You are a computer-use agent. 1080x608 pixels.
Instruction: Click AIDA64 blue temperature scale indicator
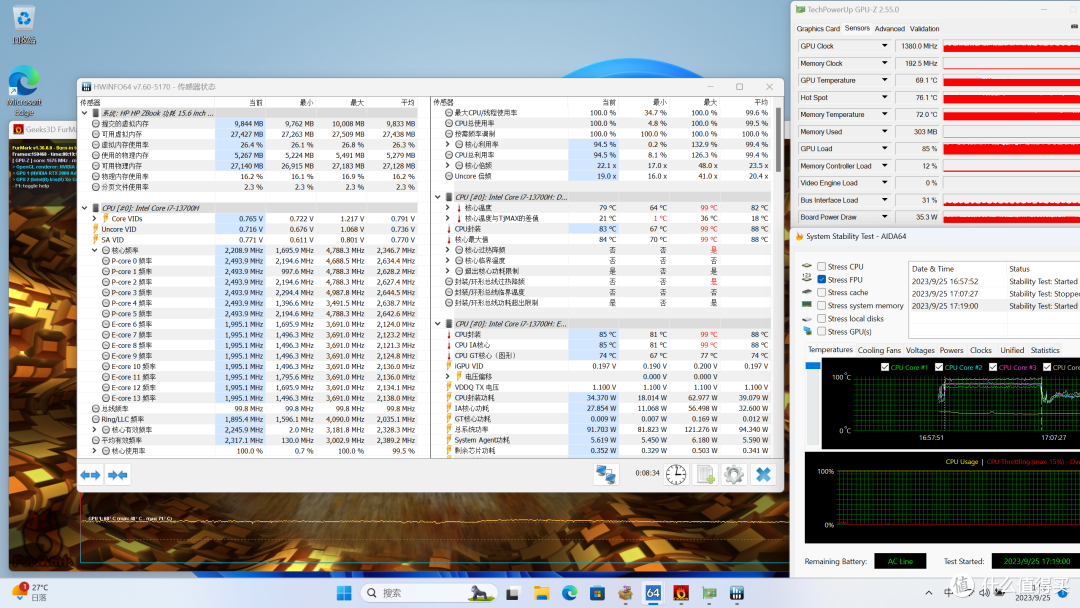[x=813, y=366]
